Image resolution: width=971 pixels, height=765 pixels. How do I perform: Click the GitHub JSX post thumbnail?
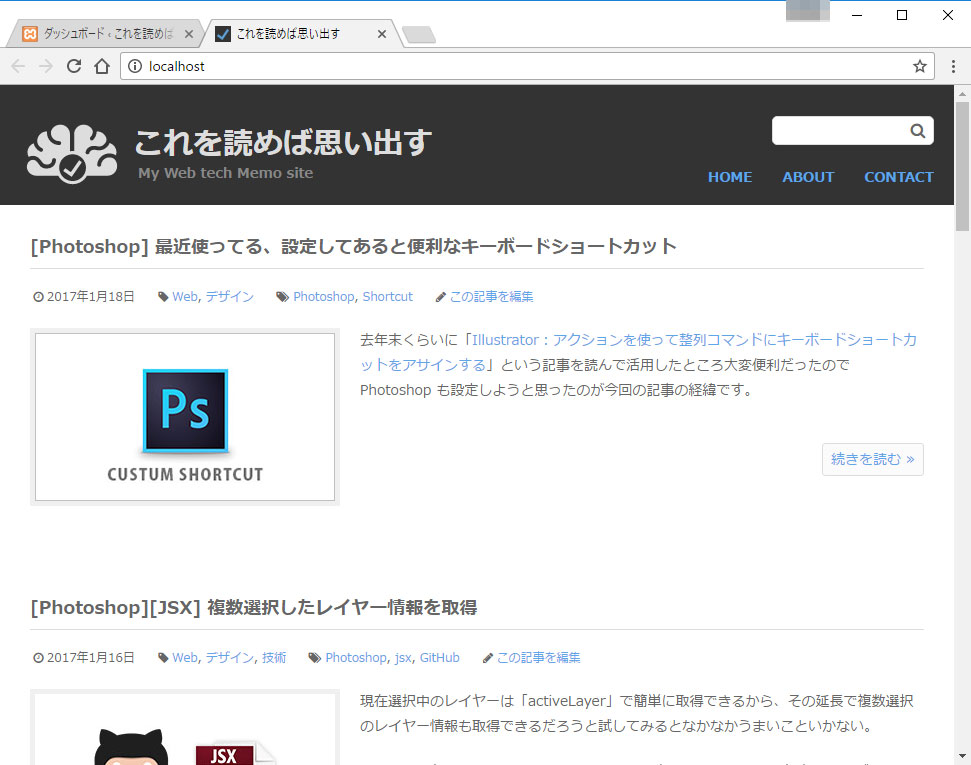pos(185,727)
